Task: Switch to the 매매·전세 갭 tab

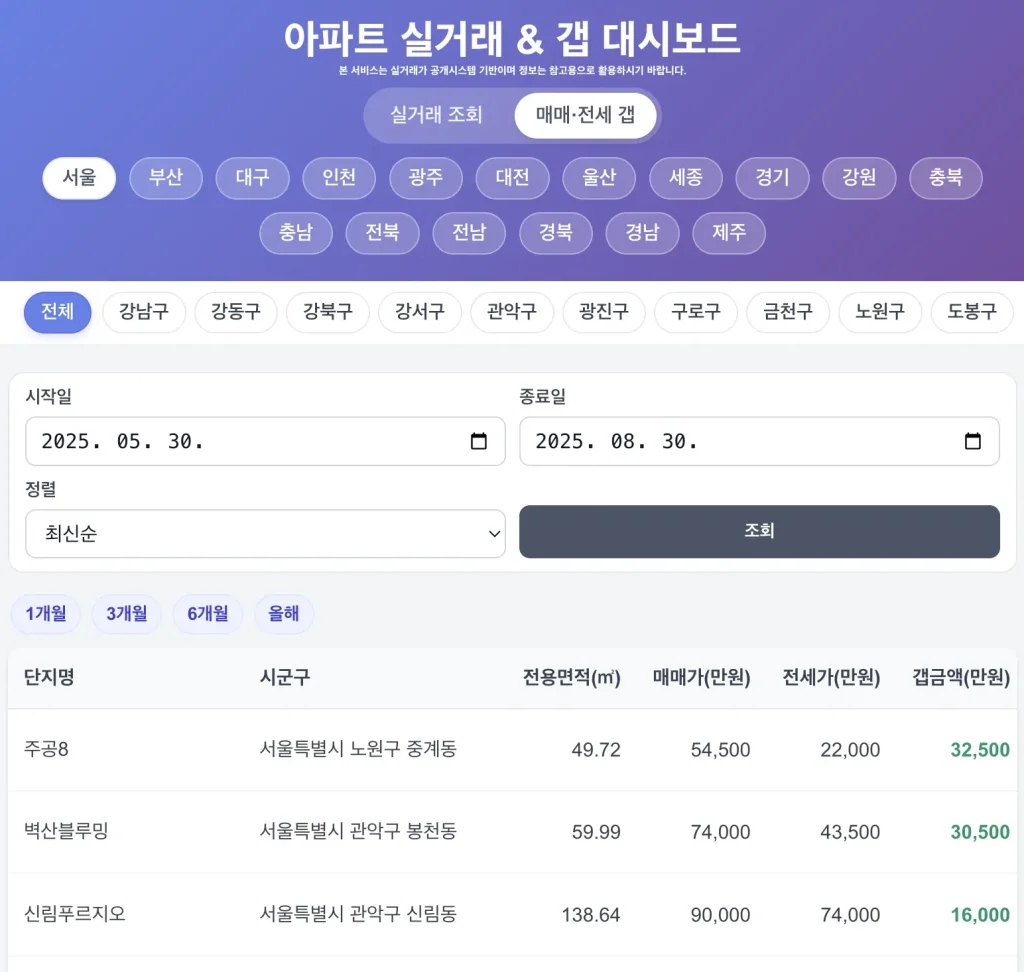Action: pos(585,115)
